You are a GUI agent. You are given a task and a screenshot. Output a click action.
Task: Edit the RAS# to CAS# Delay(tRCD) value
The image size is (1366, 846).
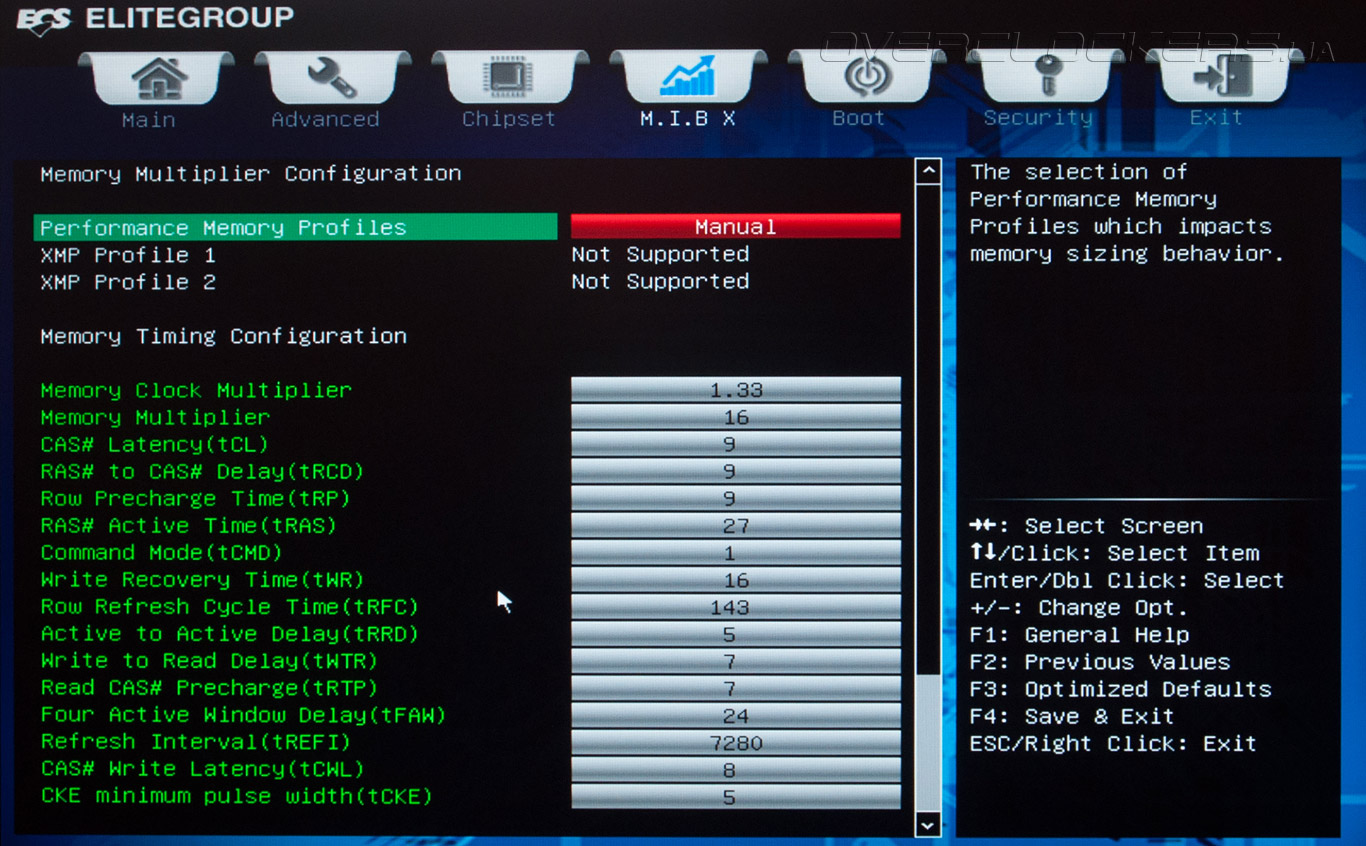(x=736, y=471)
